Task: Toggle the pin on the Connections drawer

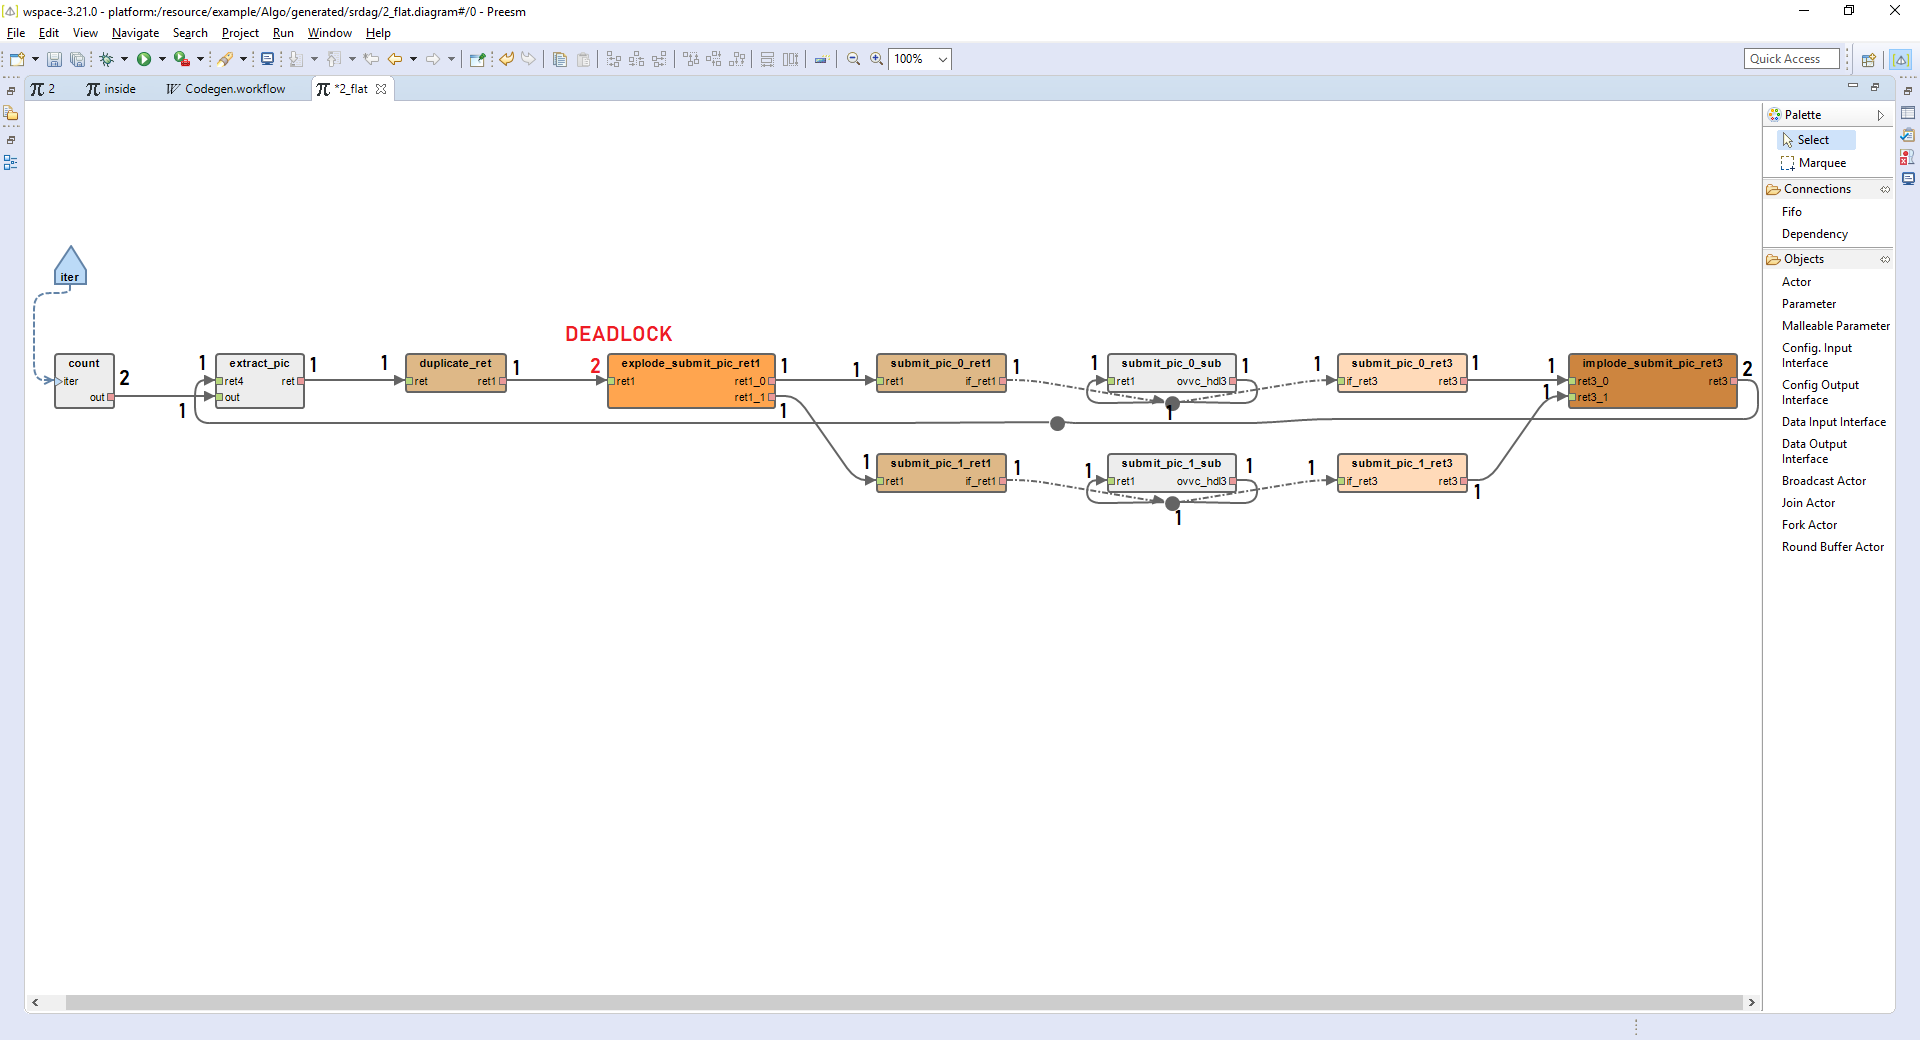Action: tap(1886, 189)
